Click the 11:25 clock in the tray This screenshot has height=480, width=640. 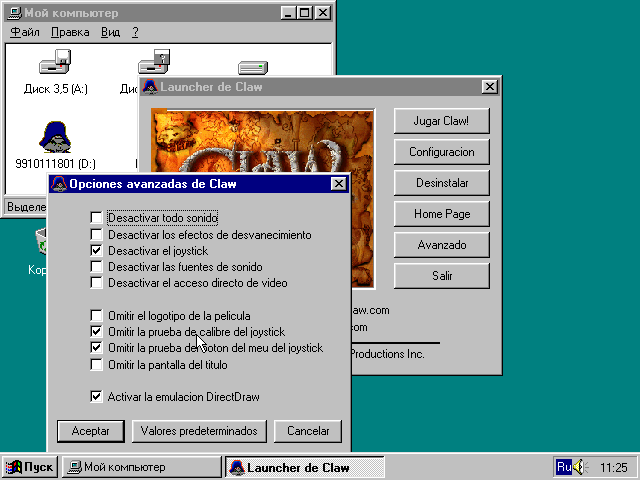613,467
